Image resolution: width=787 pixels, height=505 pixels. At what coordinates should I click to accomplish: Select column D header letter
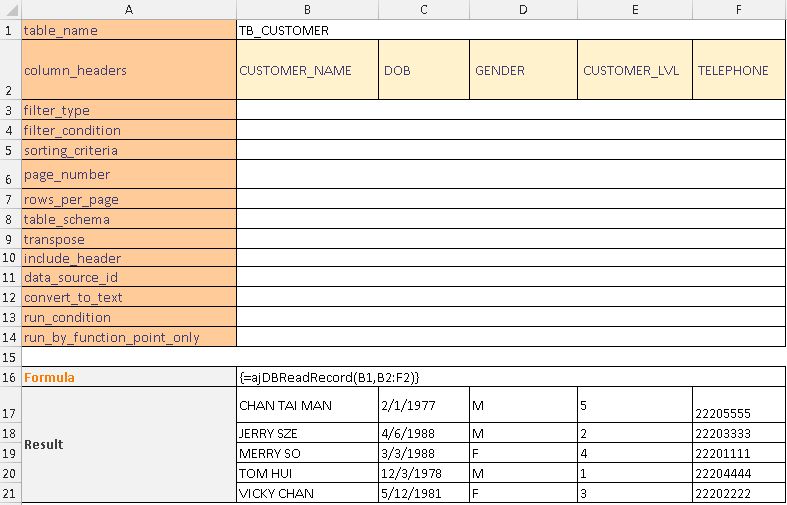[523, 9]
